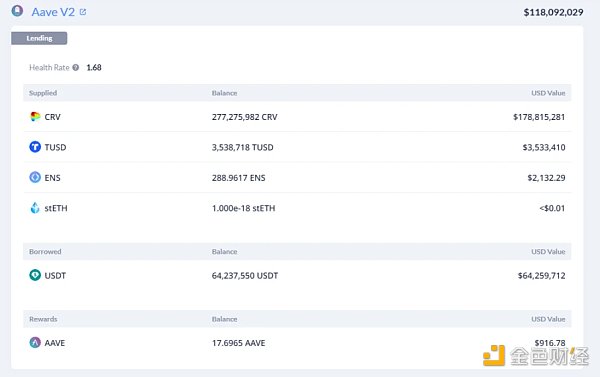Click the CRV token icon

pos(35,117)
